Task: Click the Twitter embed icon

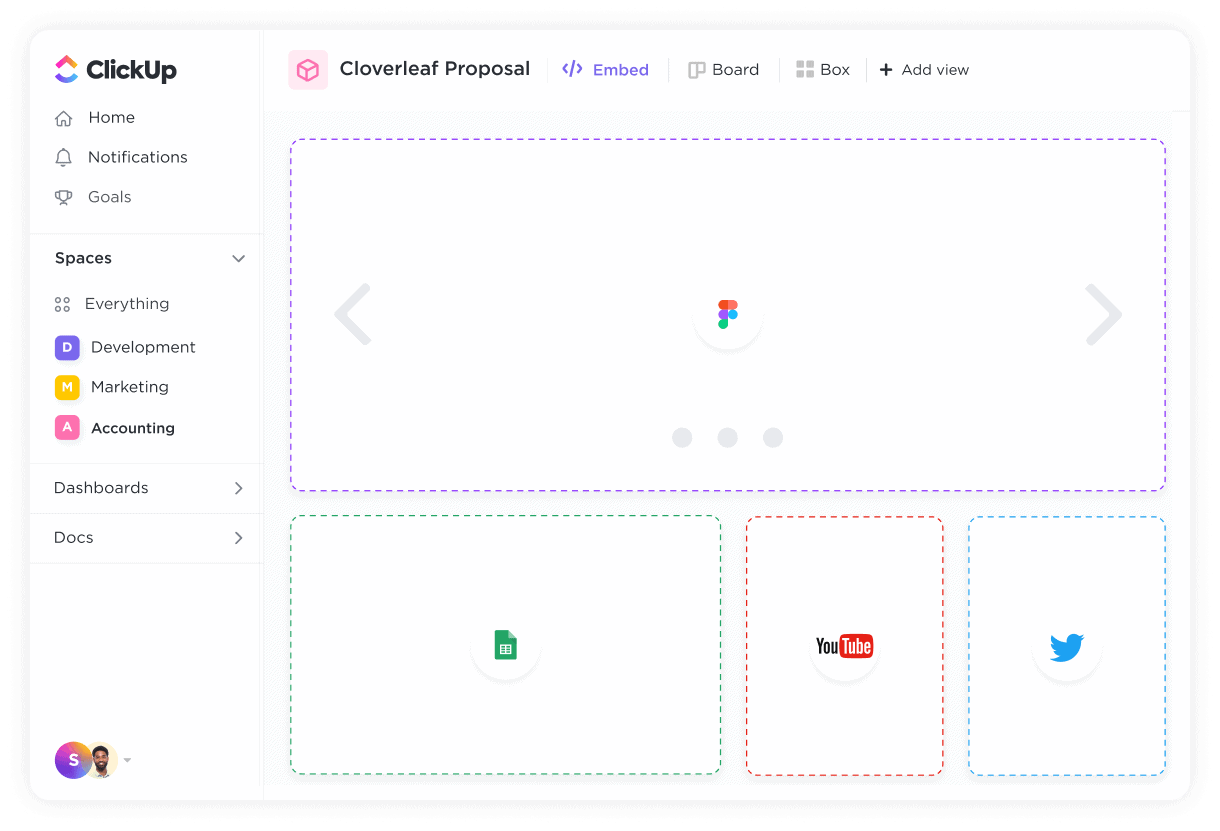Action: click(1067, 647)
